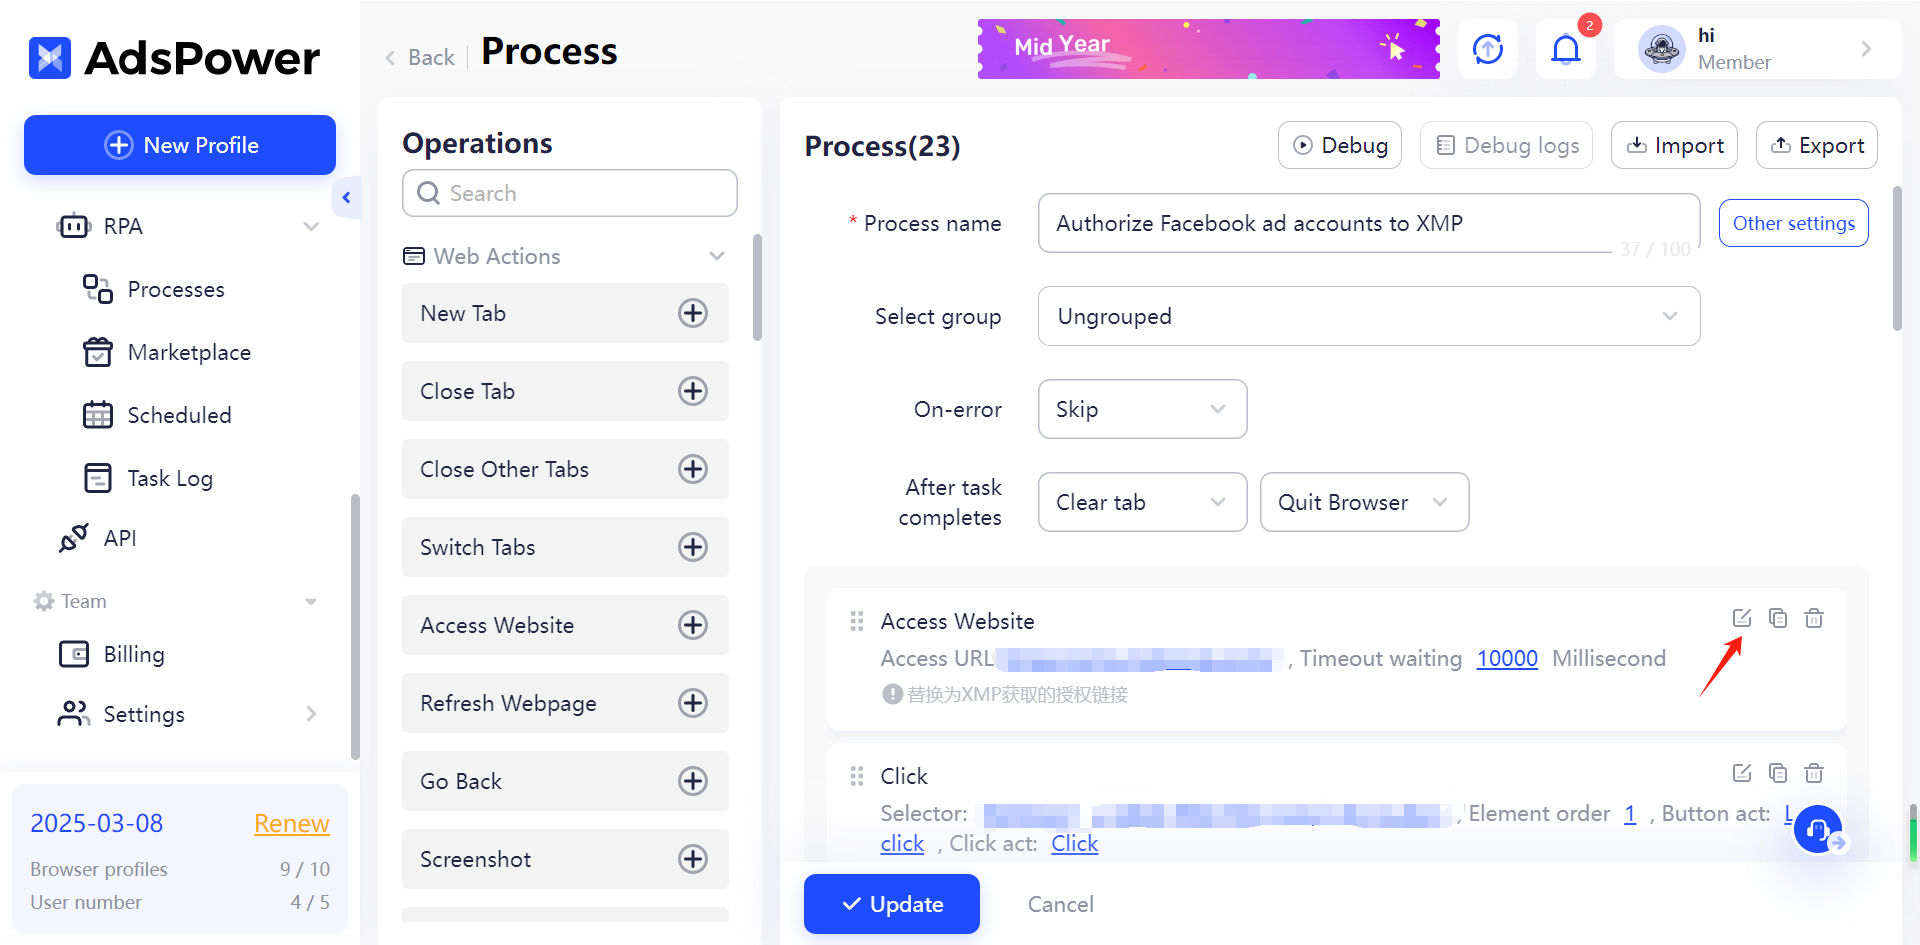Image resolution: width=1920 pixels, height=945 pixels.
Task: Add a New Tab operation
Action: point(693,313)
